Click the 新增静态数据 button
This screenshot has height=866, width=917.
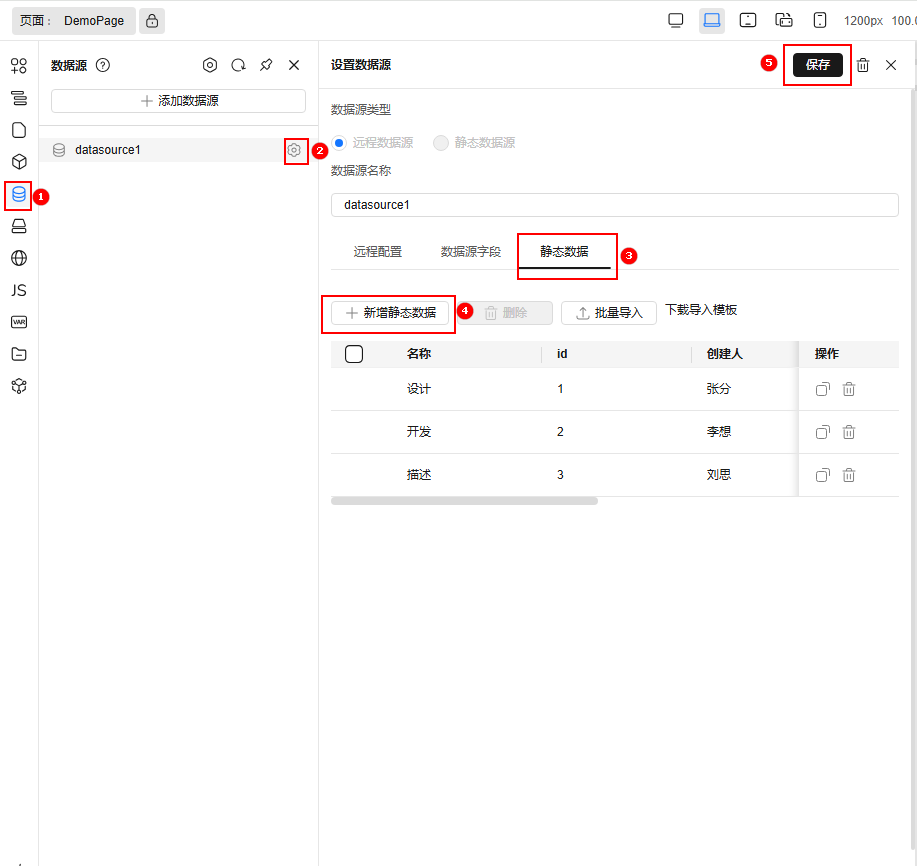click(390, 313)
